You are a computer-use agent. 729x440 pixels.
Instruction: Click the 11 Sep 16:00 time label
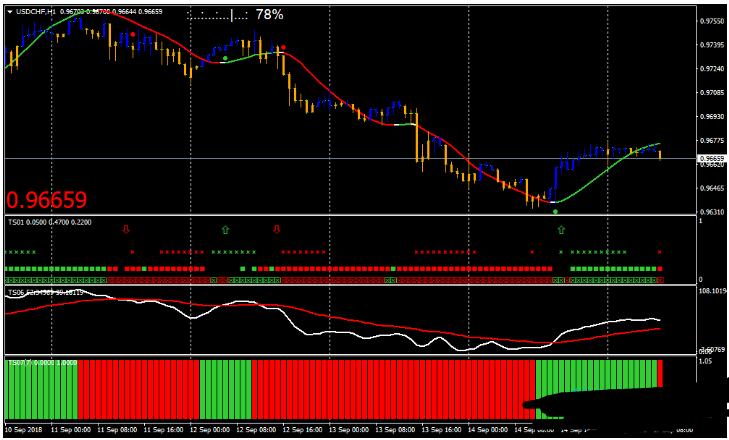(163, 429)
